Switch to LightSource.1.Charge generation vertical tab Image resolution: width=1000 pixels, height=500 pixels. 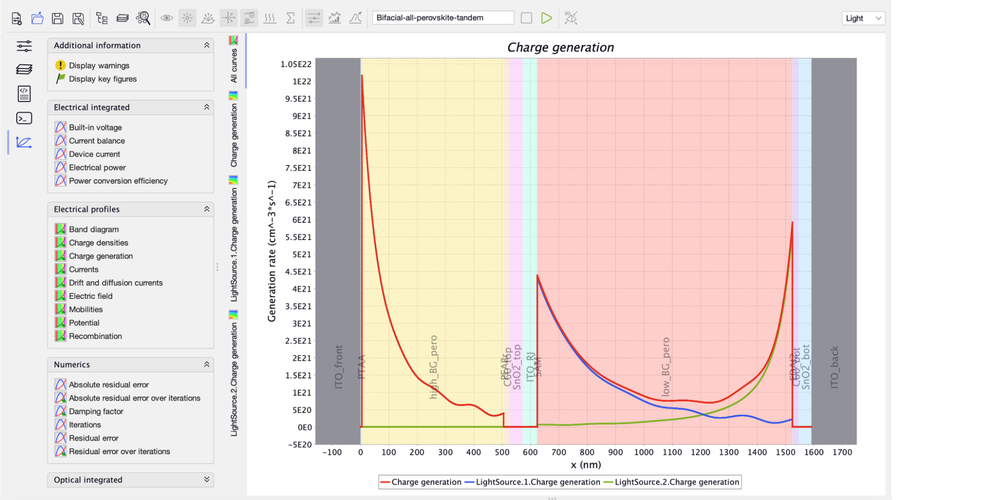(x=234, y=239)
